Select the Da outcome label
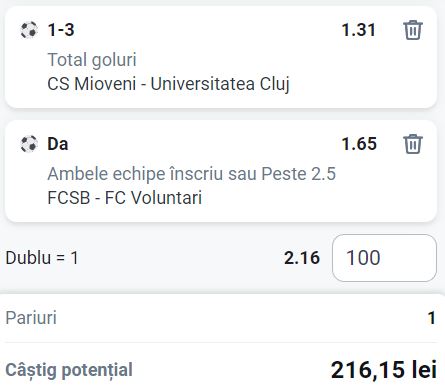This screenshot has height=388, width=445. coord(58,144)
